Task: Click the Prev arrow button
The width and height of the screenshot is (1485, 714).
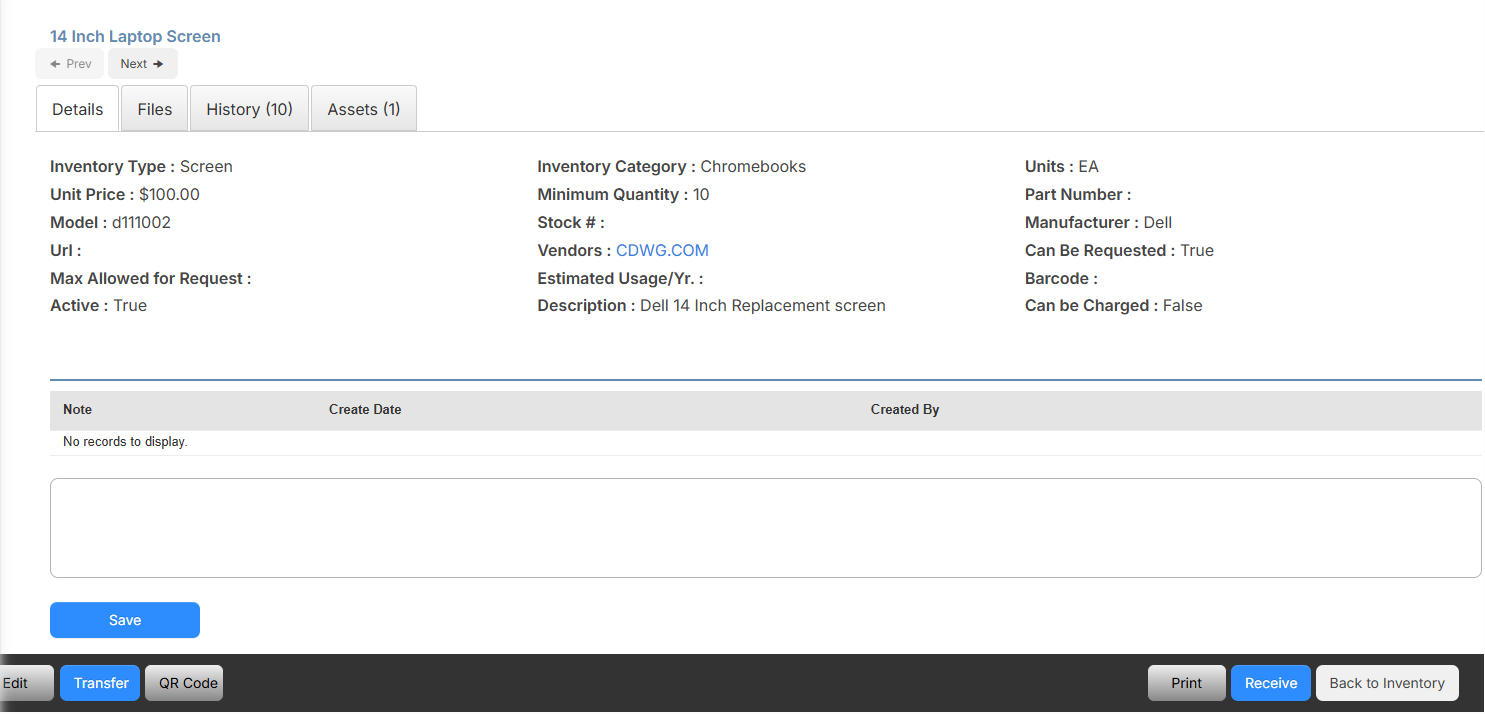Action: (x=69, y=63)
